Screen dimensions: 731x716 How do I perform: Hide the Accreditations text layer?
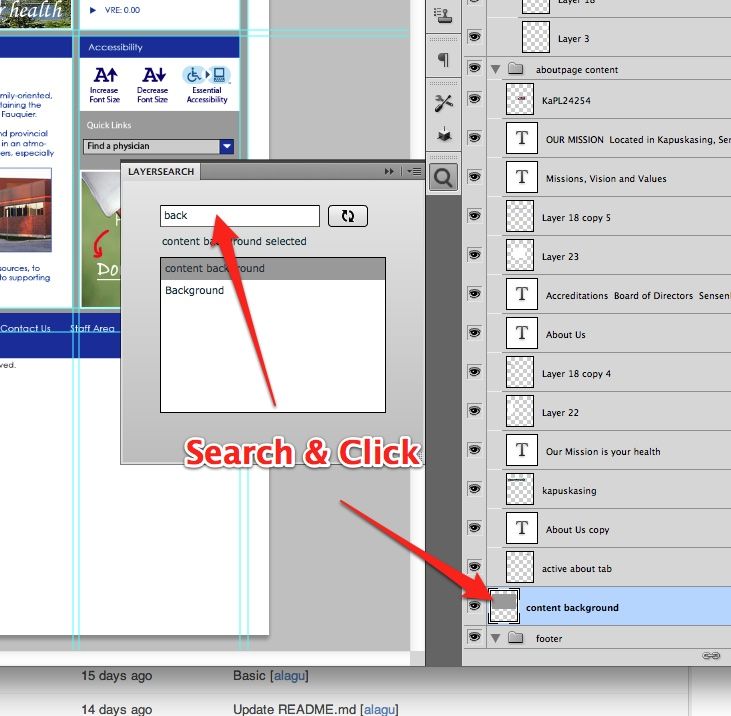click(474, 294)
